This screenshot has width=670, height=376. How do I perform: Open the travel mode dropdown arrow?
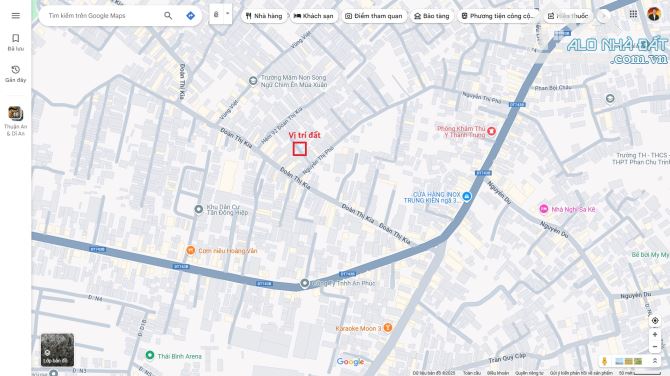pos(227,14)
